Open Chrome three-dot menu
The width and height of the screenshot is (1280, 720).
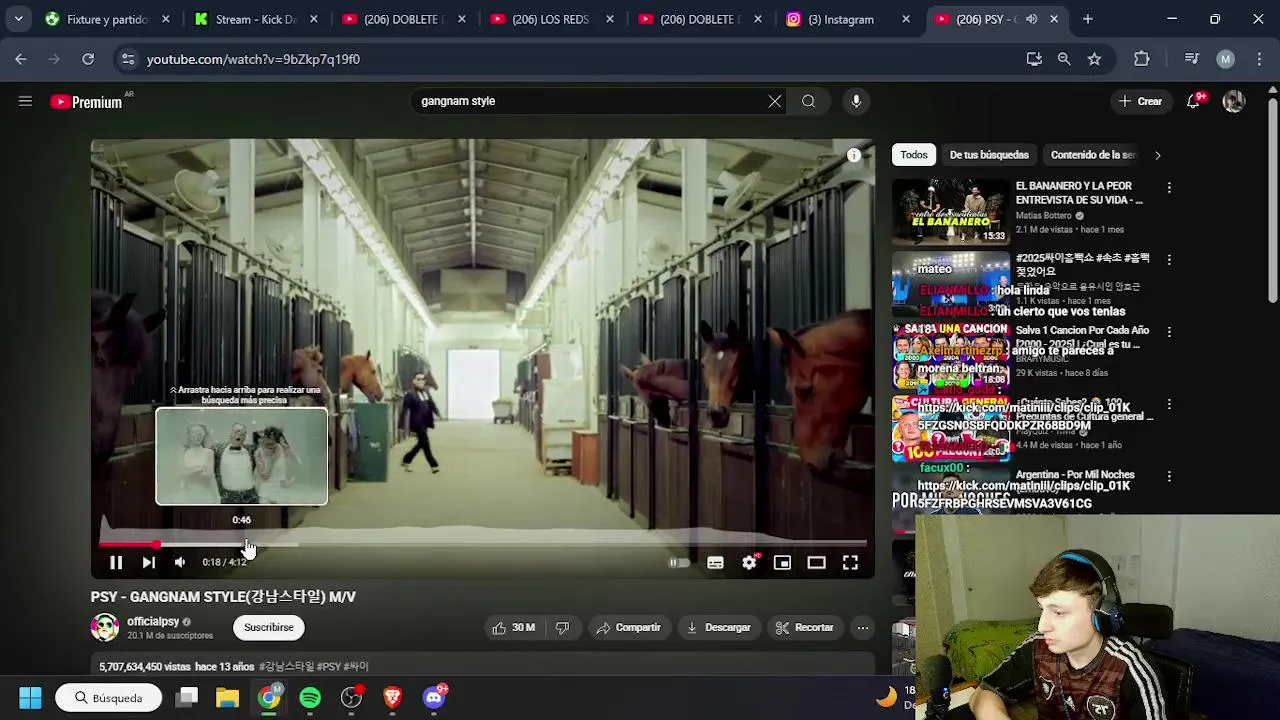(1258, 59)
